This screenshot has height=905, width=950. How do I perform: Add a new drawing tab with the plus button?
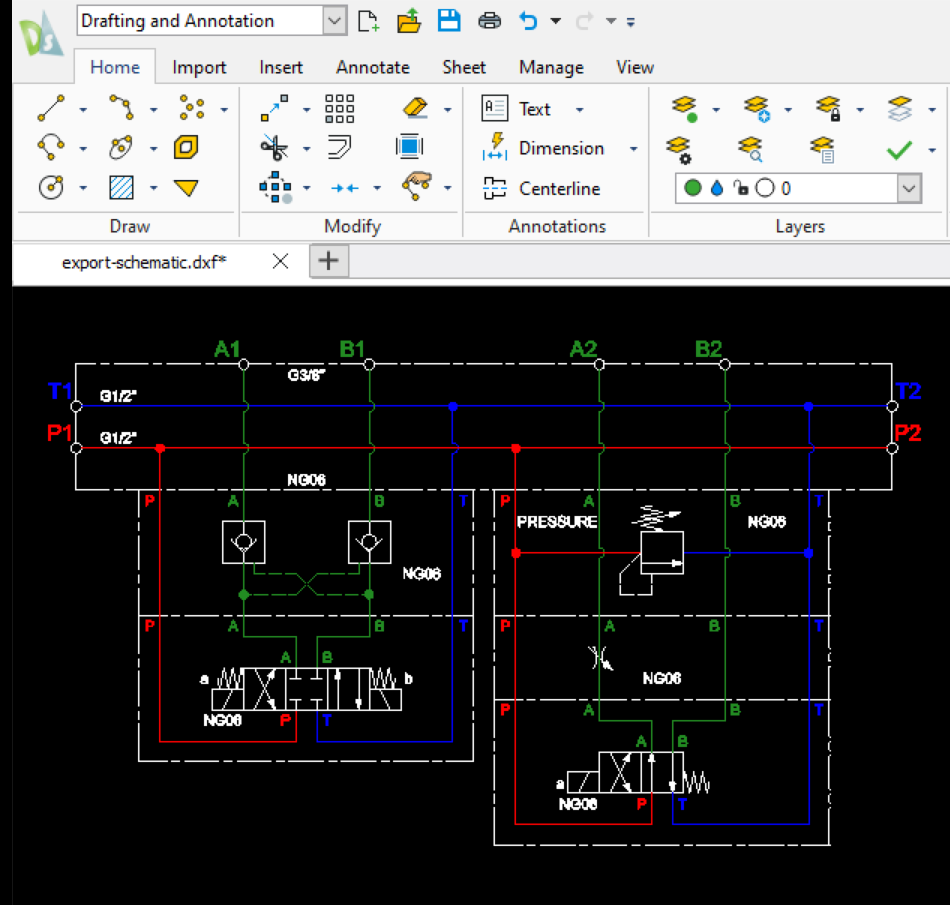tap(327, 261)
